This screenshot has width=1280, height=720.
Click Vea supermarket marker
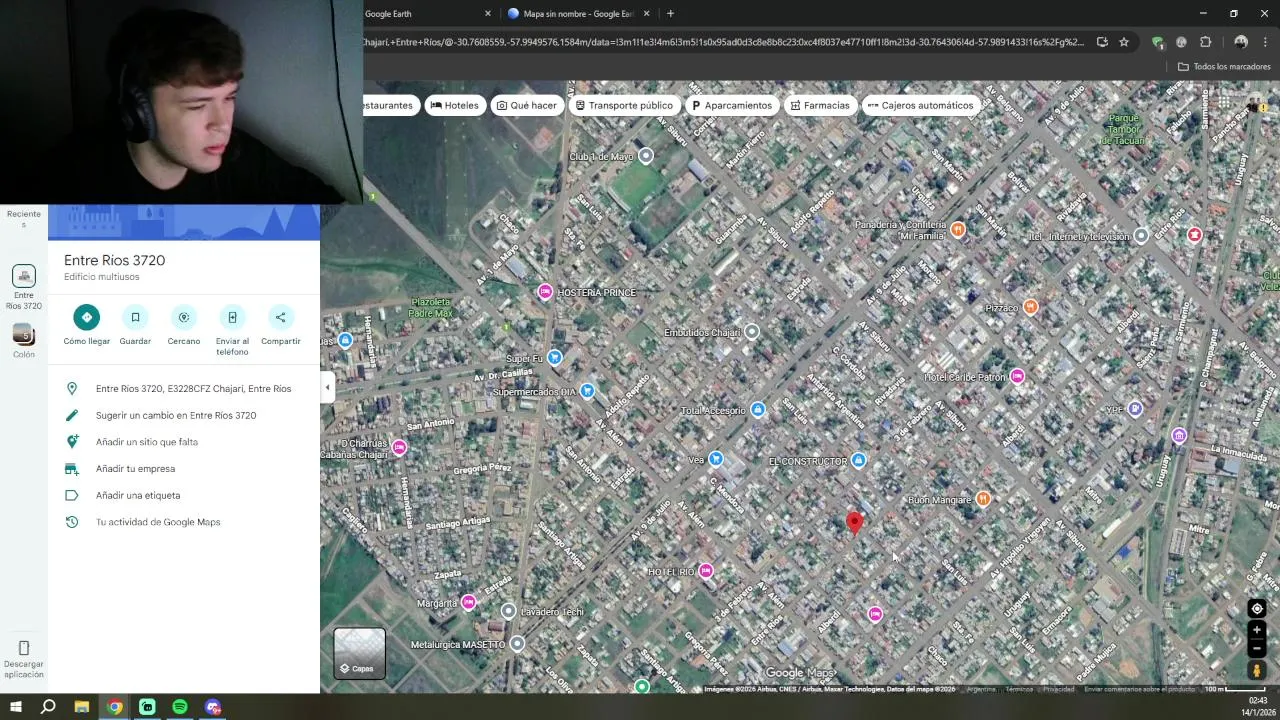[716, 459]
